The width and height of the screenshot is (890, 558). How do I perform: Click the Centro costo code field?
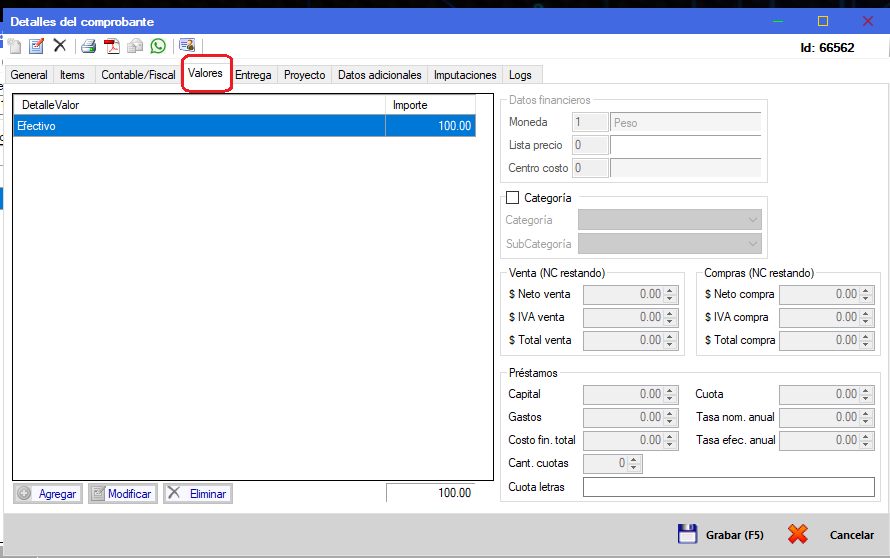[590, 167]
